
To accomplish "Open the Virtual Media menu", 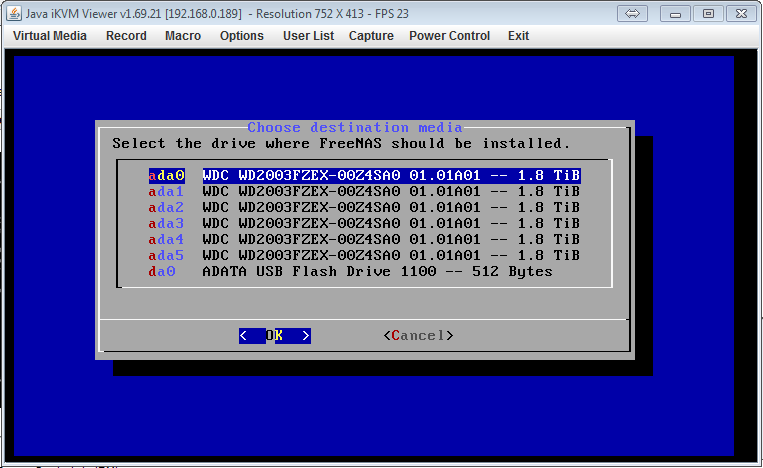I will coord(50,36).
